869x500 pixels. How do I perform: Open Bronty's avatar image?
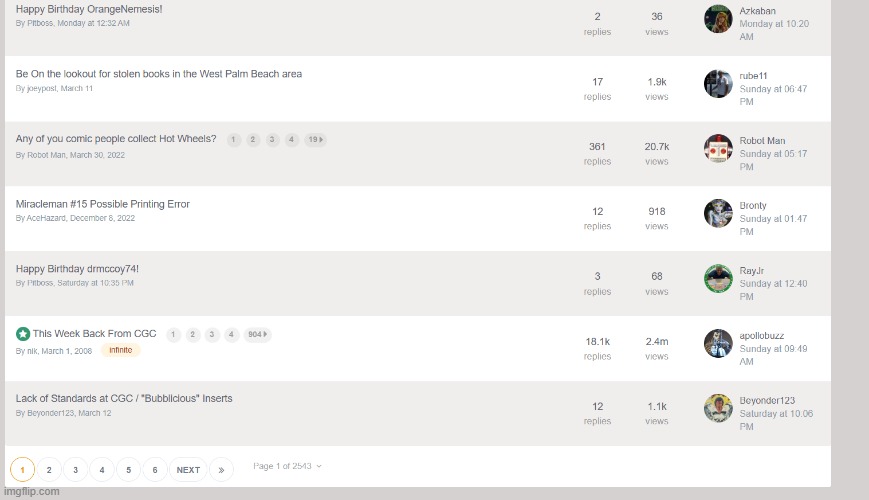coord(718,213)
